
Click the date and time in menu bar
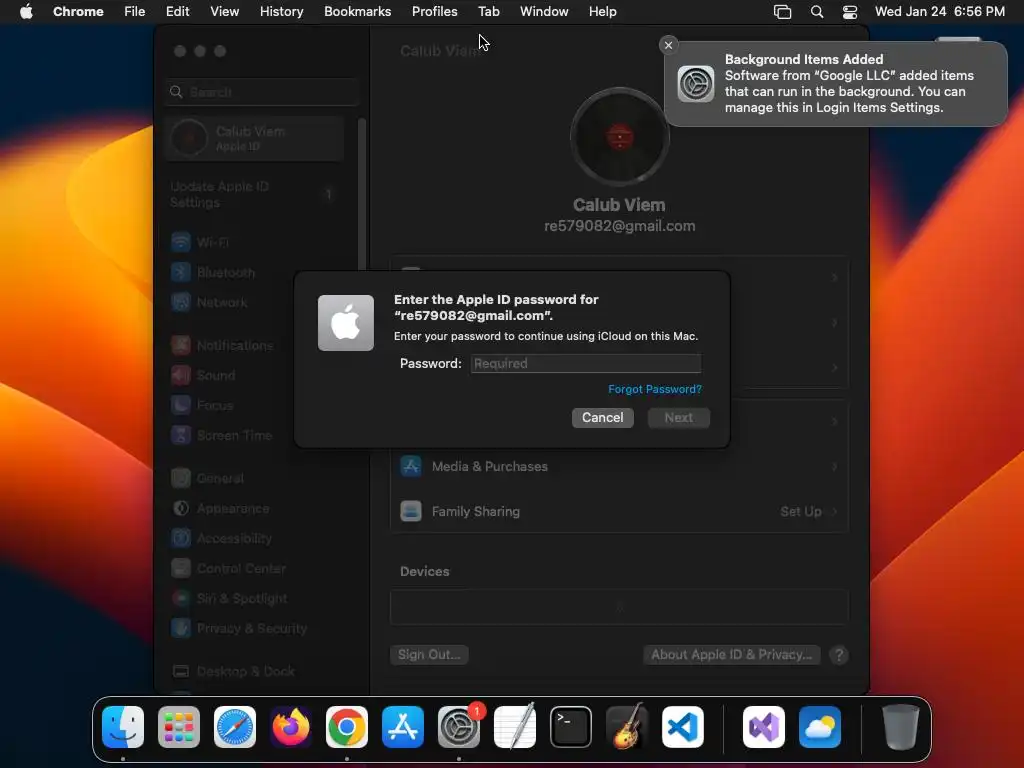[940, 11]
